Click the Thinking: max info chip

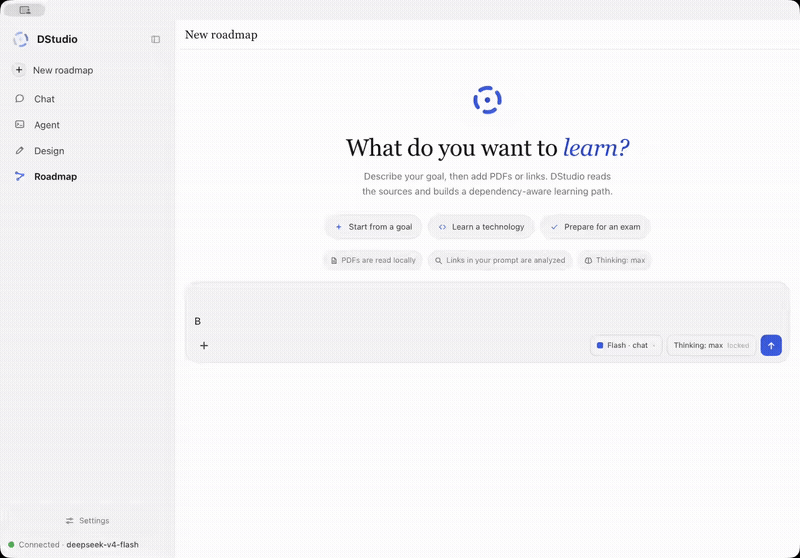pyautogui.click(x=614, y=260)
